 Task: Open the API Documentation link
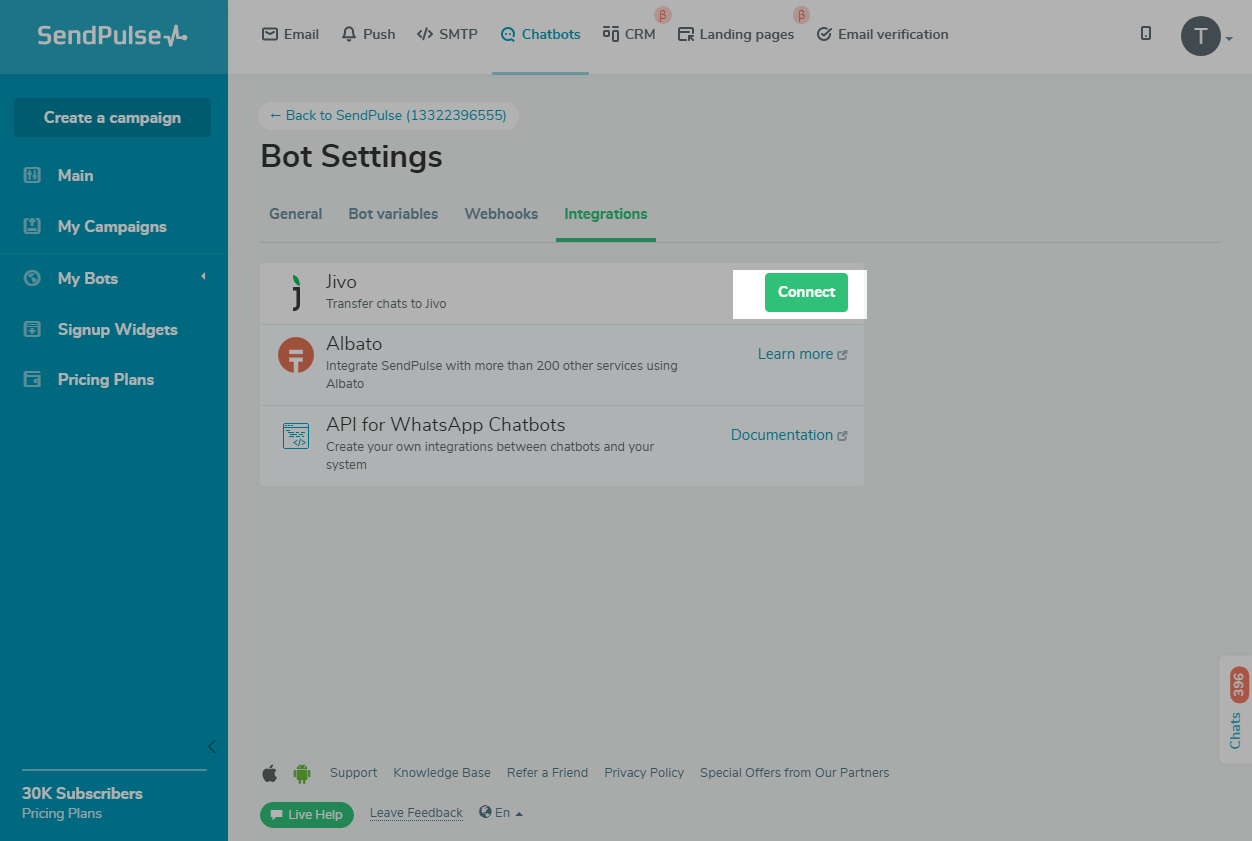(x=789, y=435)
